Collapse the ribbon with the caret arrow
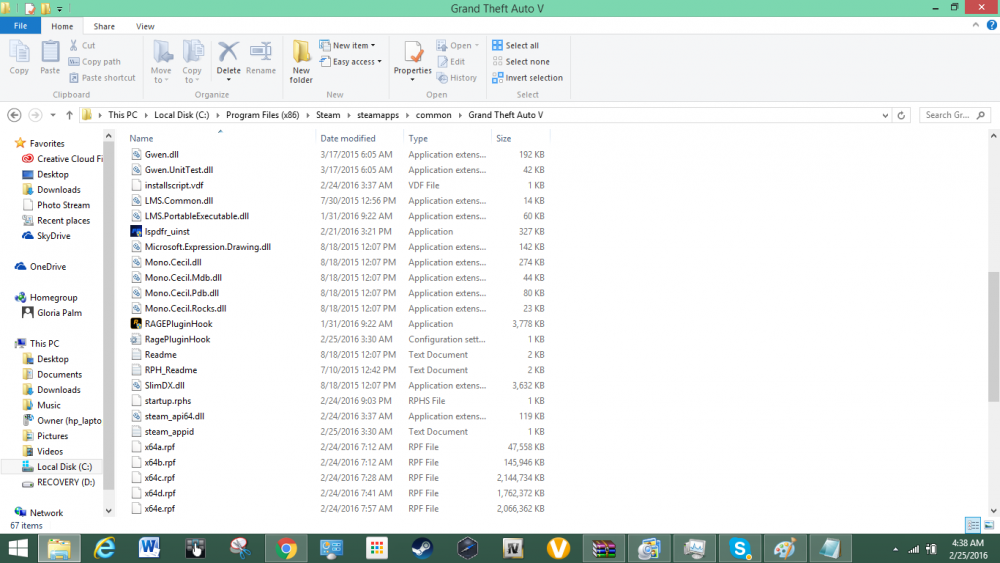 pos(976,26)
